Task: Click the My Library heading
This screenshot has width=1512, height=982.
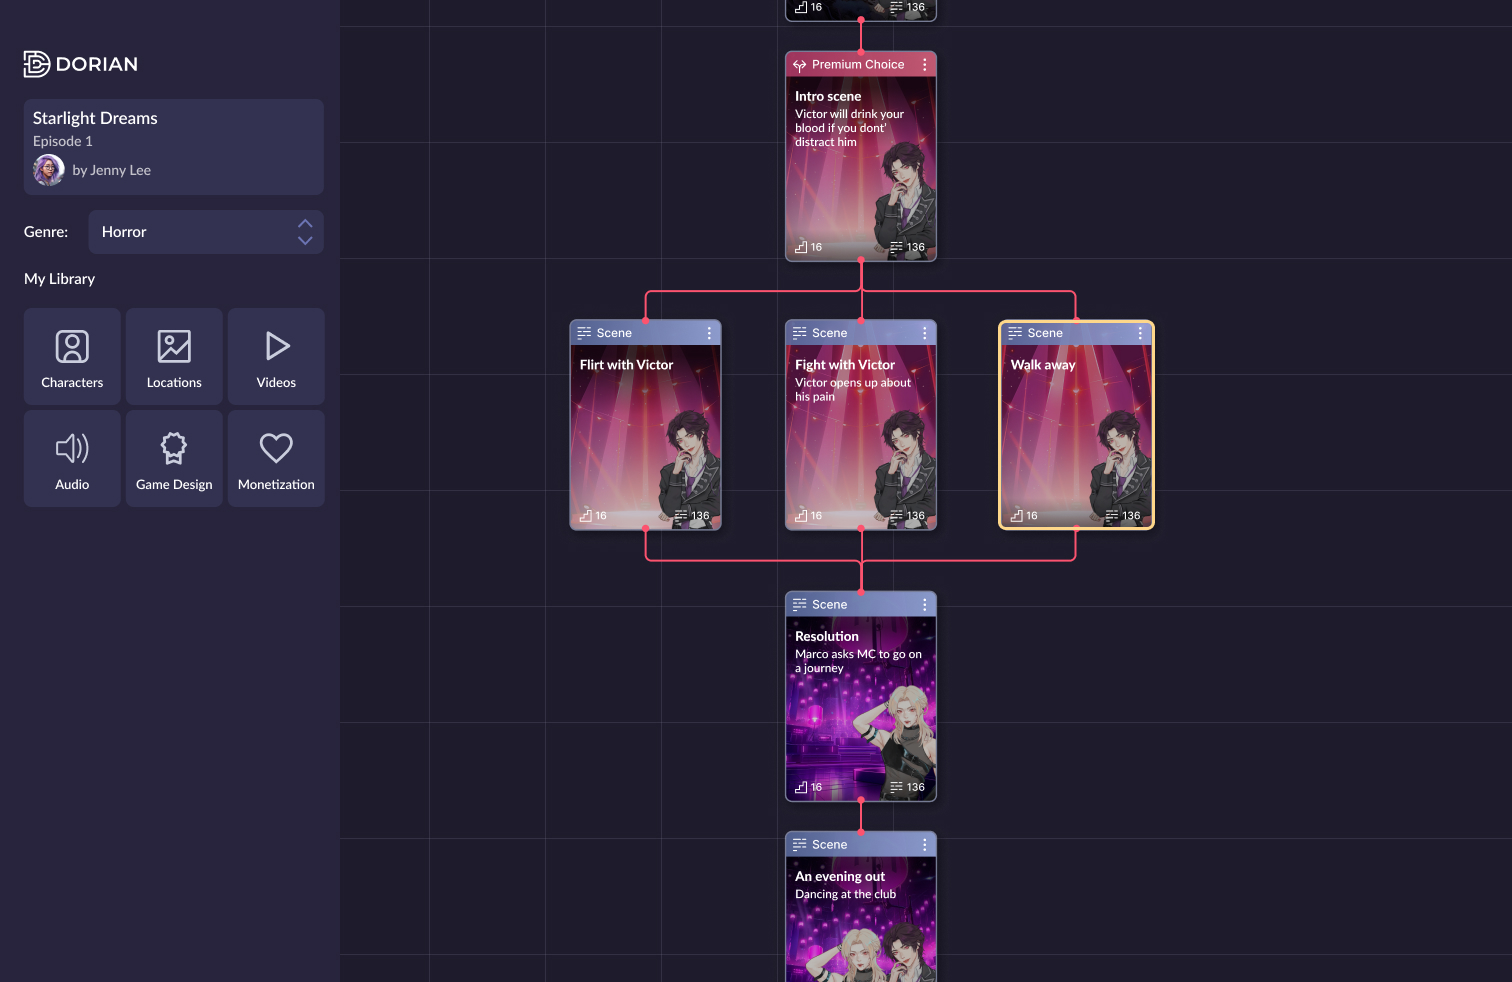Action: (60, 279)
